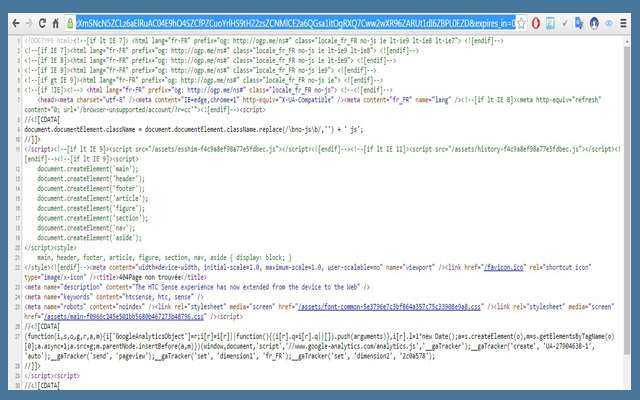Click the line "document.createElement('main');"

click(x=88, y=169)
